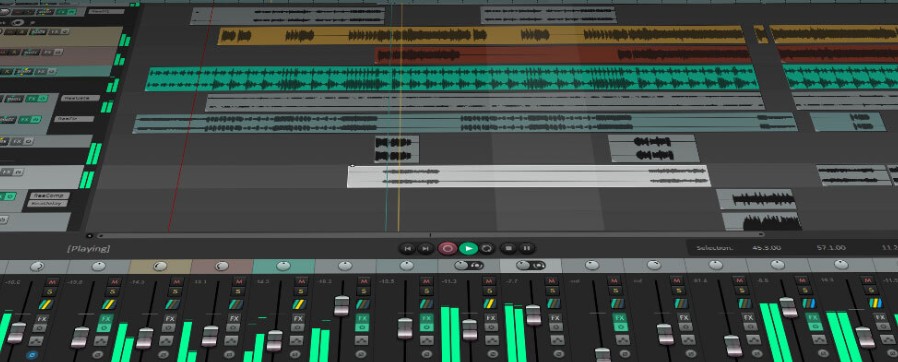Open the ReaFir plugin slot
898x362 pixels.
pyautogui.click(x=73, y=119)
